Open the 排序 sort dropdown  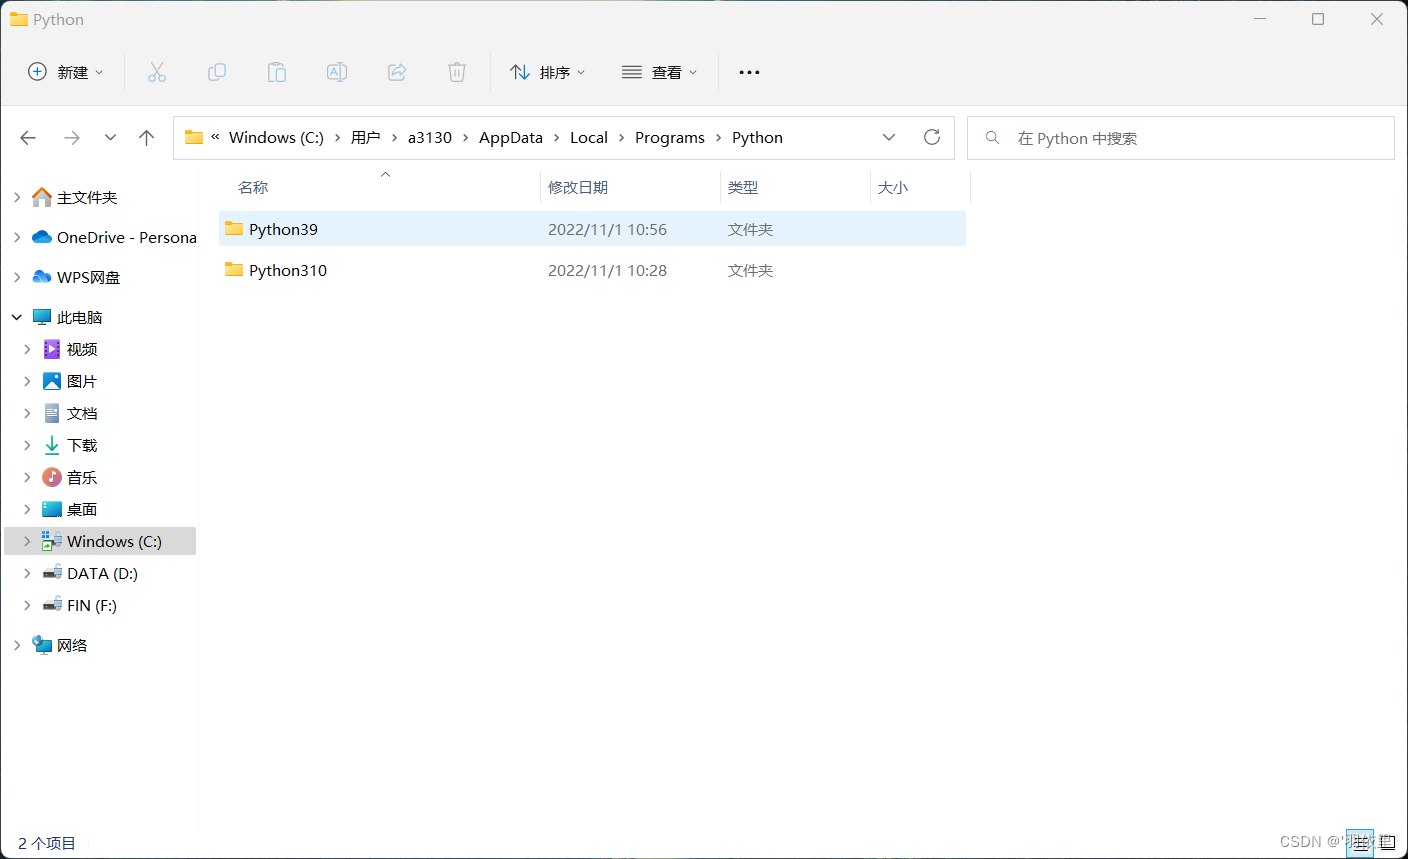[548, 71]
